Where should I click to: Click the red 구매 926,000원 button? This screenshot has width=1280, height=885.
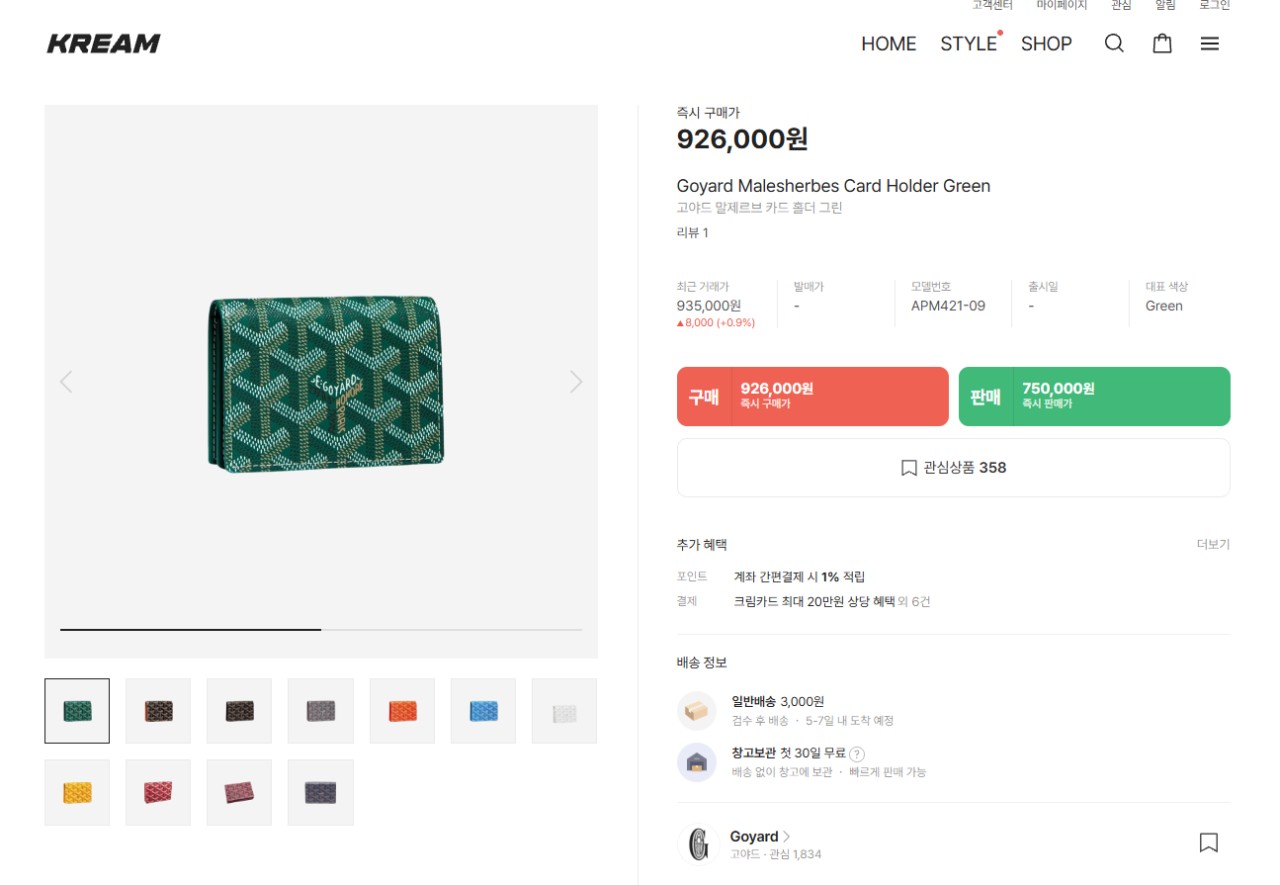(x=812, y=396)
